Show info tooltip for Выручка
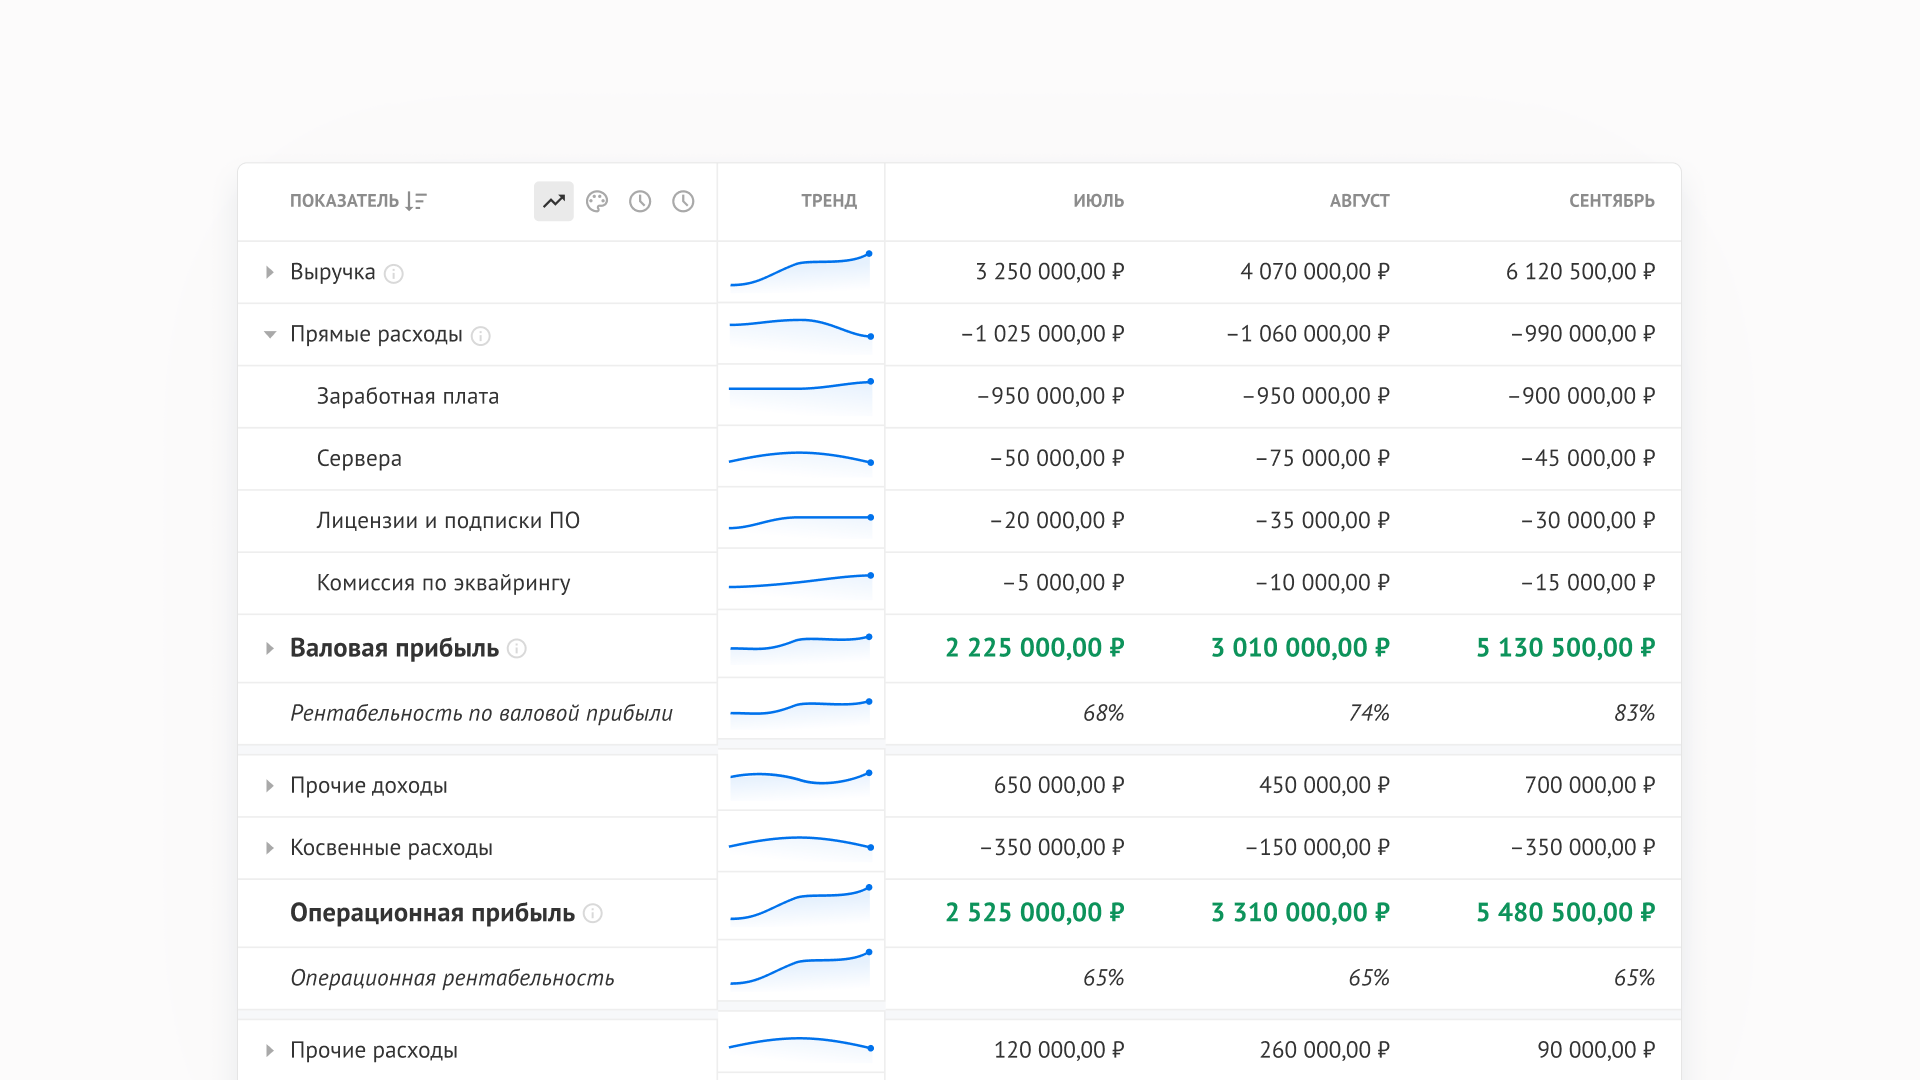The width and height of the screenshot is (1920, 1080). (394, 273)
